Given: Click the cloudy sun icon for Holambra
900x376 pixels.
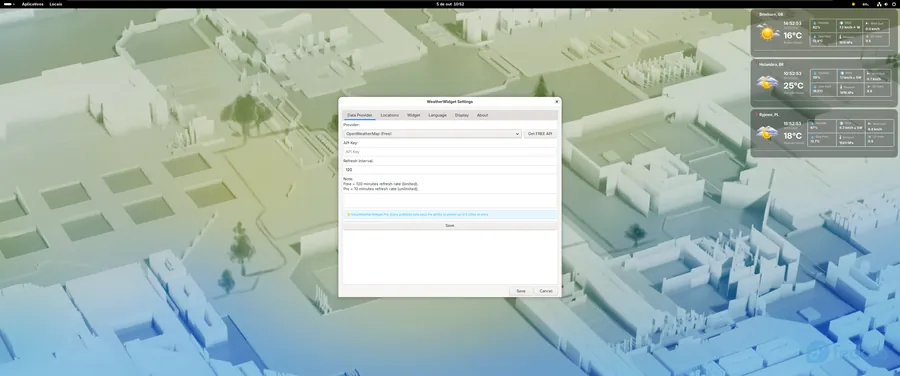Looking at the screenshot, I should [767, 82].
